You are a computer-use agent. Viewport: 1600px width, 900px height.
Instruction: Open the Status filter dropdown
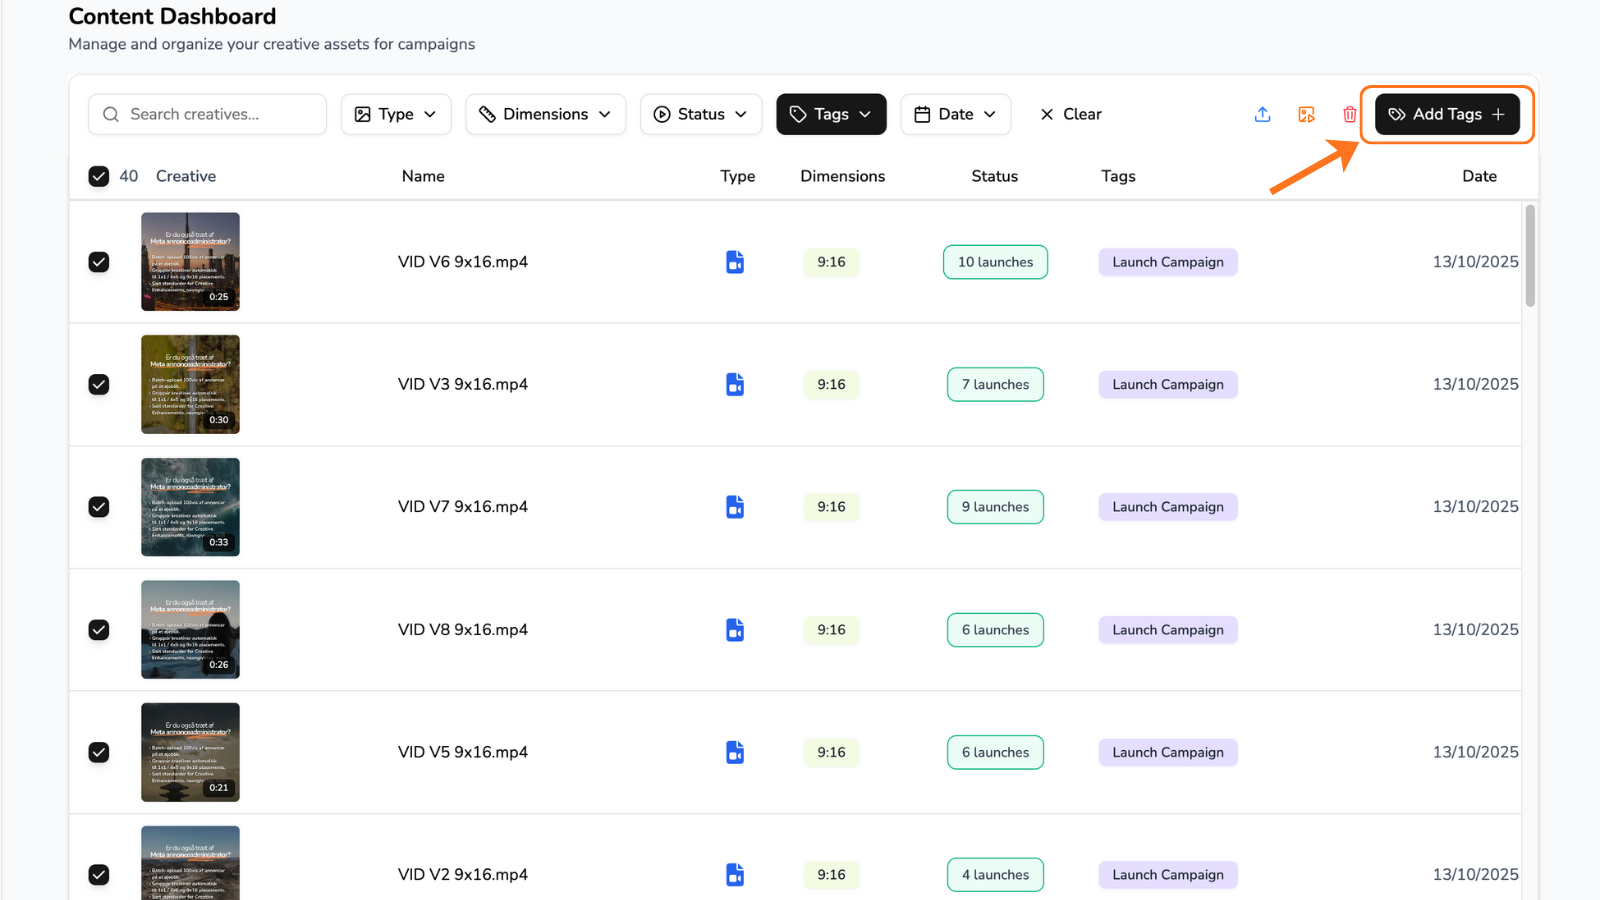tap(701, 114)
